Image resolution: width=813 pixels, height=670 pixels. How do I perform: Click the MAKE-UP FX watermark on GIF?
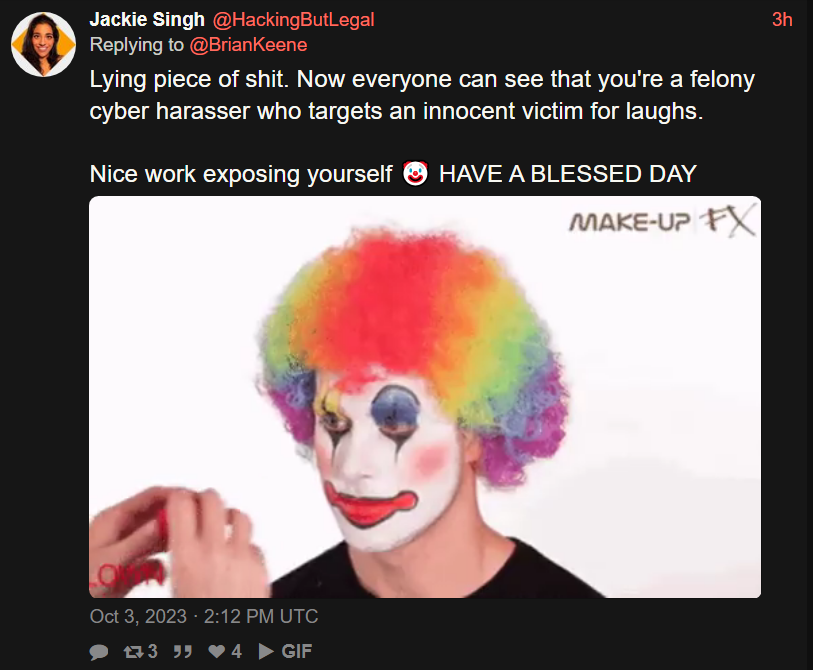pyautogui.click(x=662, y=222)
